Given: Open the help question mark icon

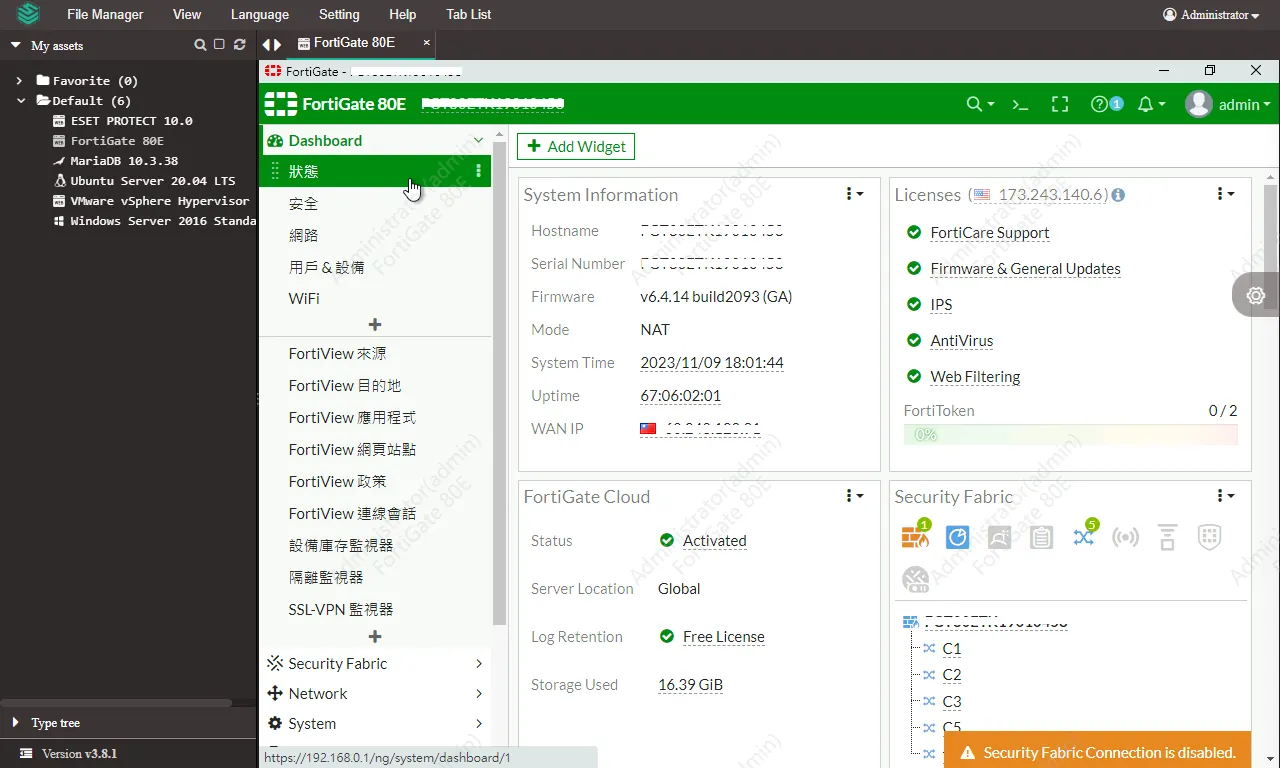Looking at the screenshot, I should pos(1100,104).
